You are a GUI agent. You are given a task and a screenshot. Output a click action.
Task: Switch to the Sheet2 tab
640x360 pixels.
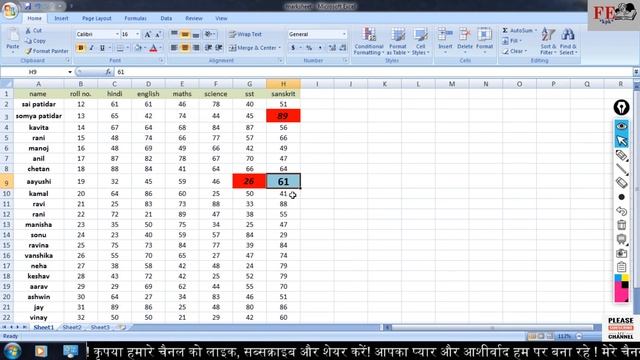pyautogui.click(x=72, y=327)
